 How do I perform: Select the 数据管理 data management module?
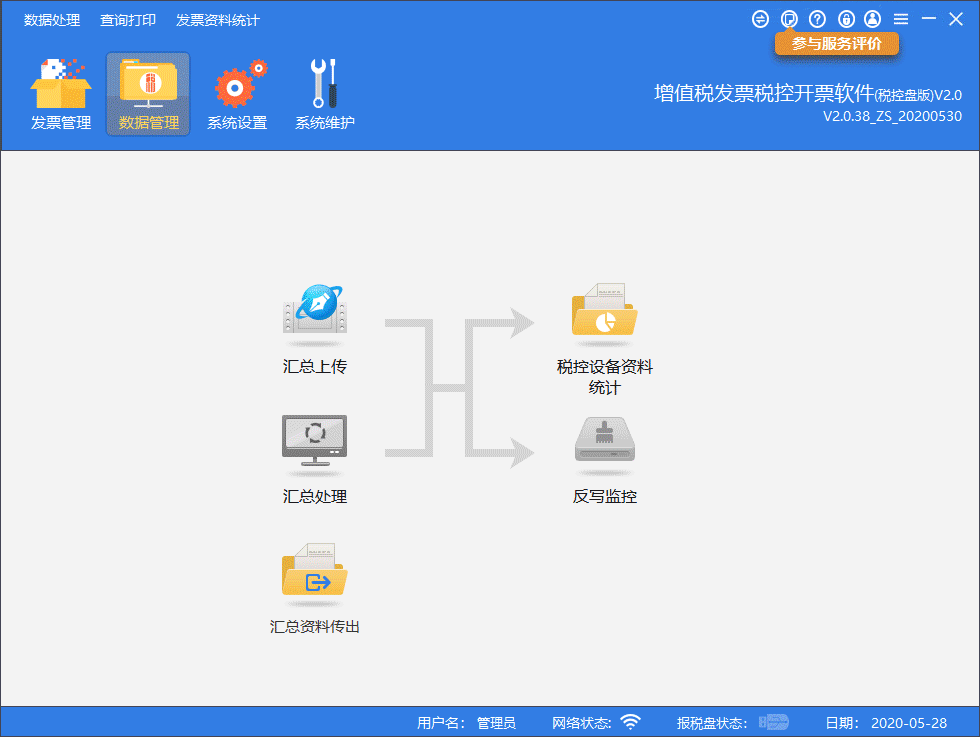148,92
